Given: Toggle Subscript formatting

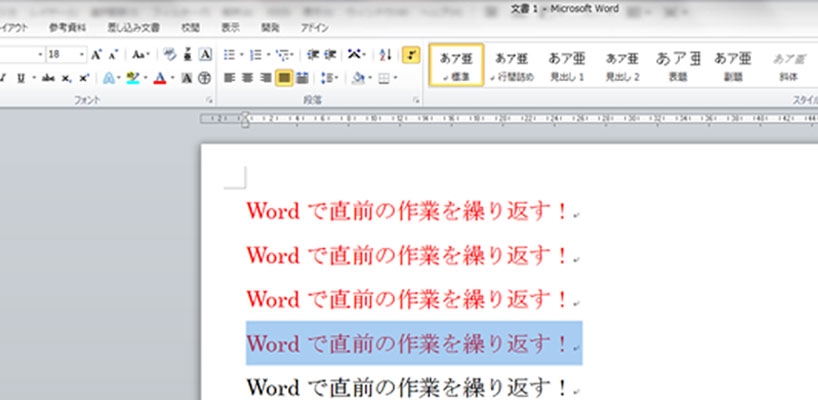Looking at the screenshot, I should tap(66, 78).
